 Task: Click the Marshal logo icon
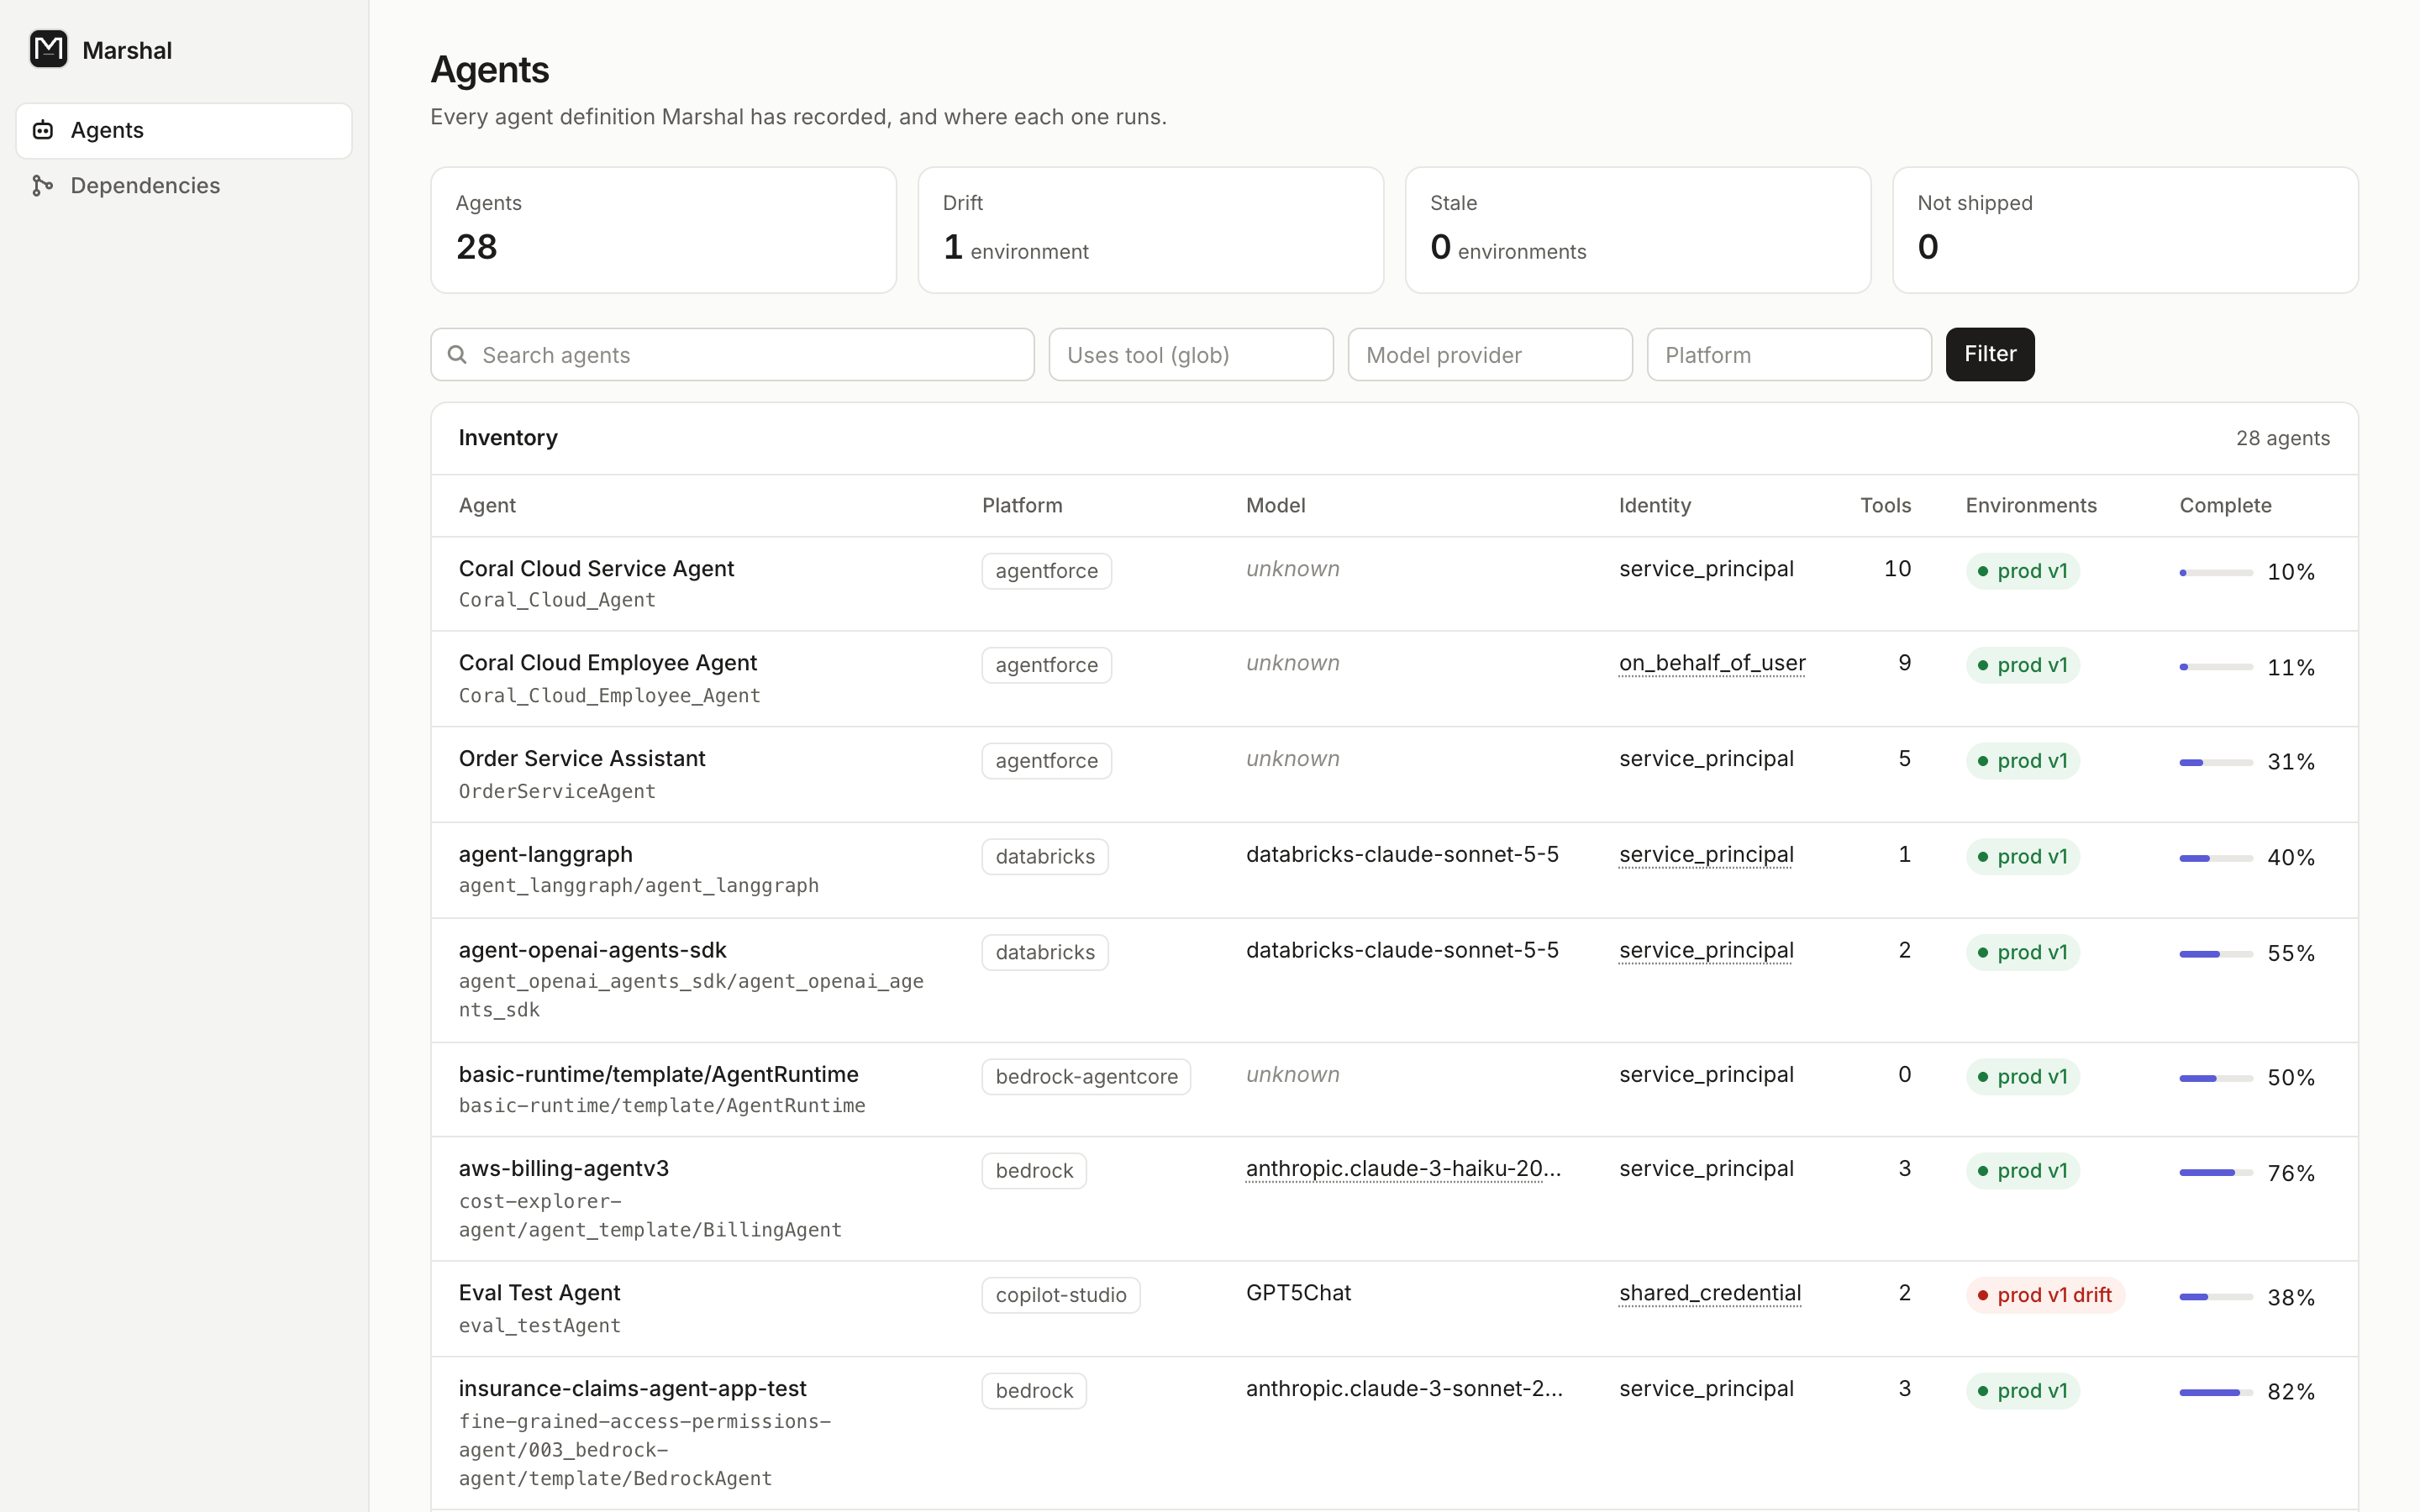48,49
